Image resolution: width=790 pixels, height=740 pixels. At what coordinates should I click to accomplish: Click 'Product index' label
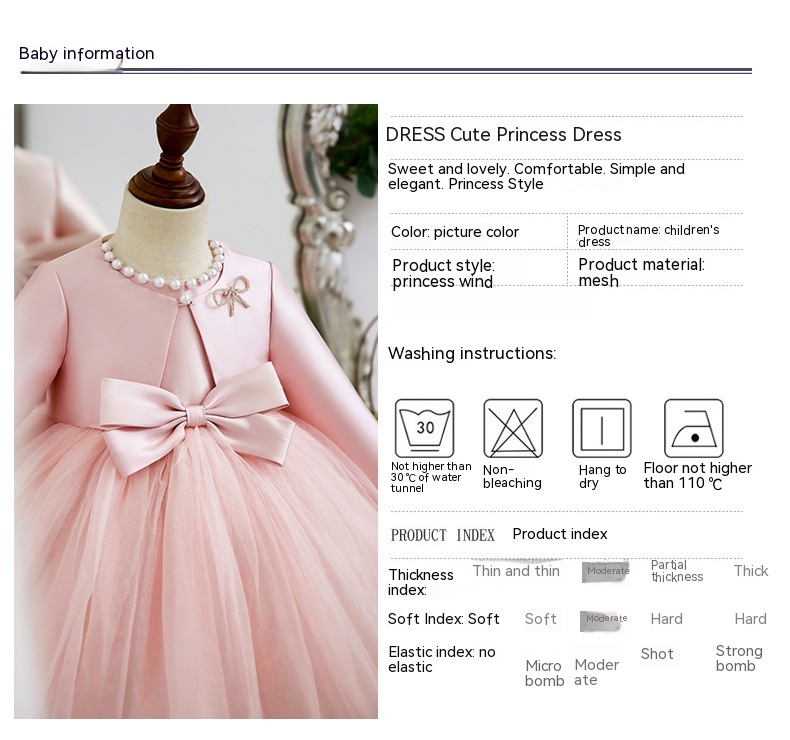(560, 534)
